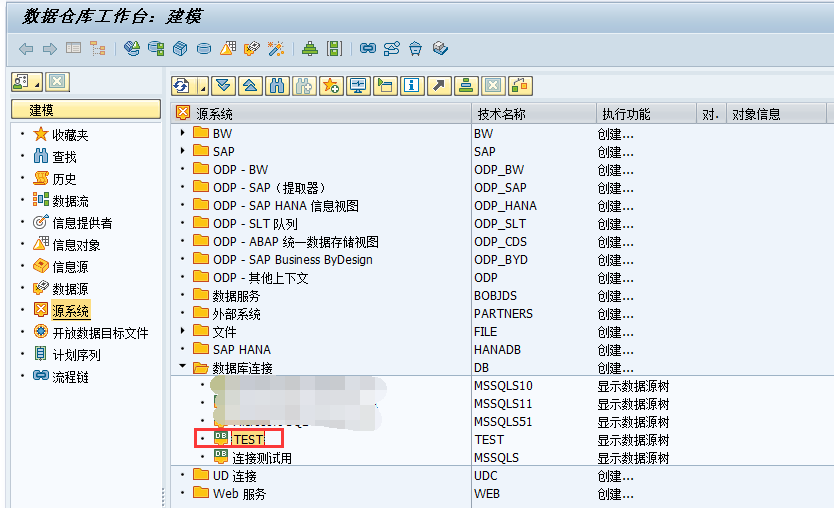Click the InfoObject triangle-grid toolbar icon
The height and width of the screenshot is (508, 834).
[228, 49]
